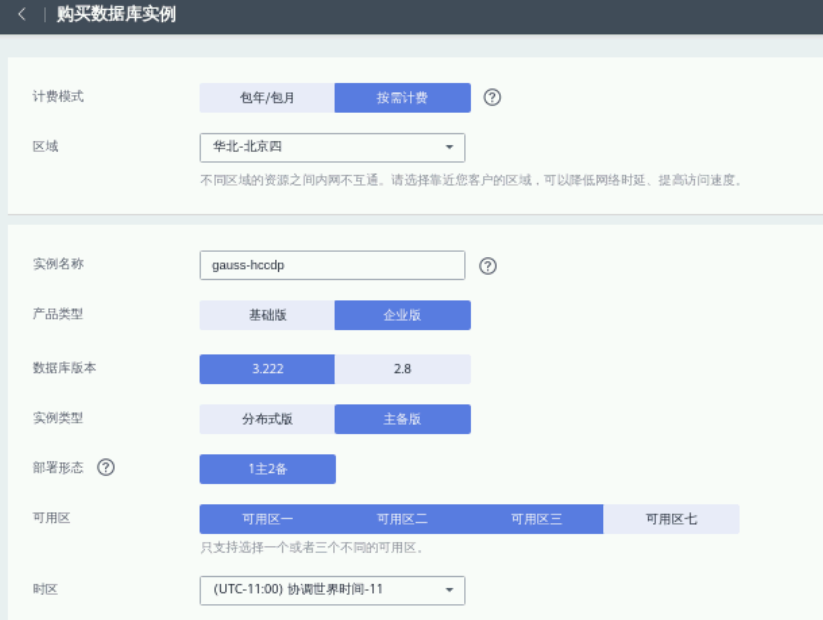The height and width of the screenshot is (620, 823).
Task: Click the 计费模式 label
Action: click(x=58, y=97)
